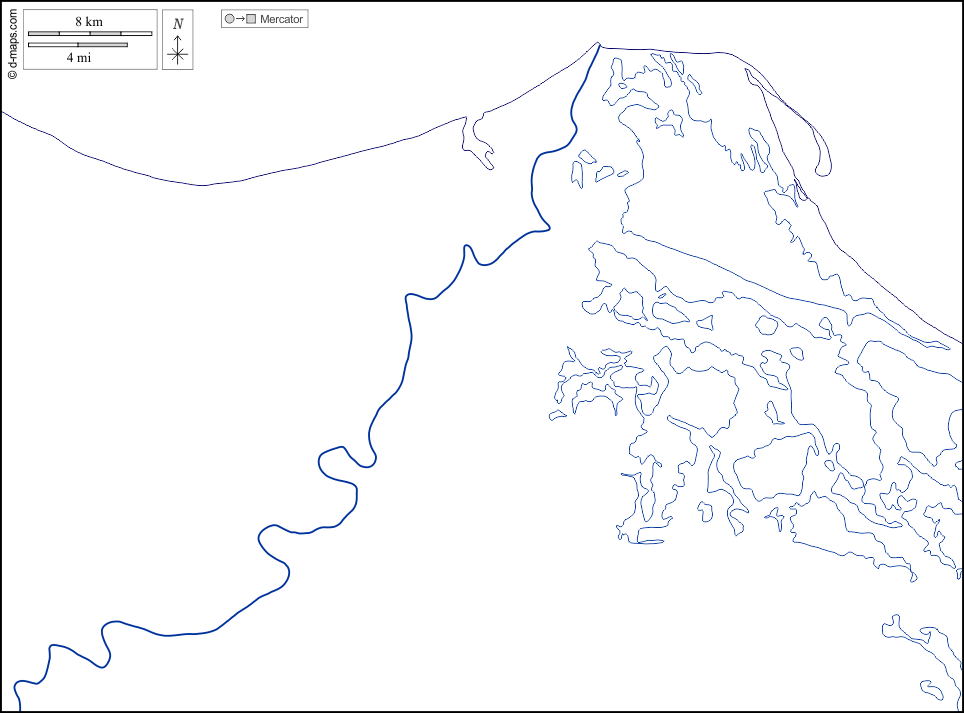Screen dimensions: 964x713
Task: Click the 8 km scale bar
Action: (x=90, y=33)
